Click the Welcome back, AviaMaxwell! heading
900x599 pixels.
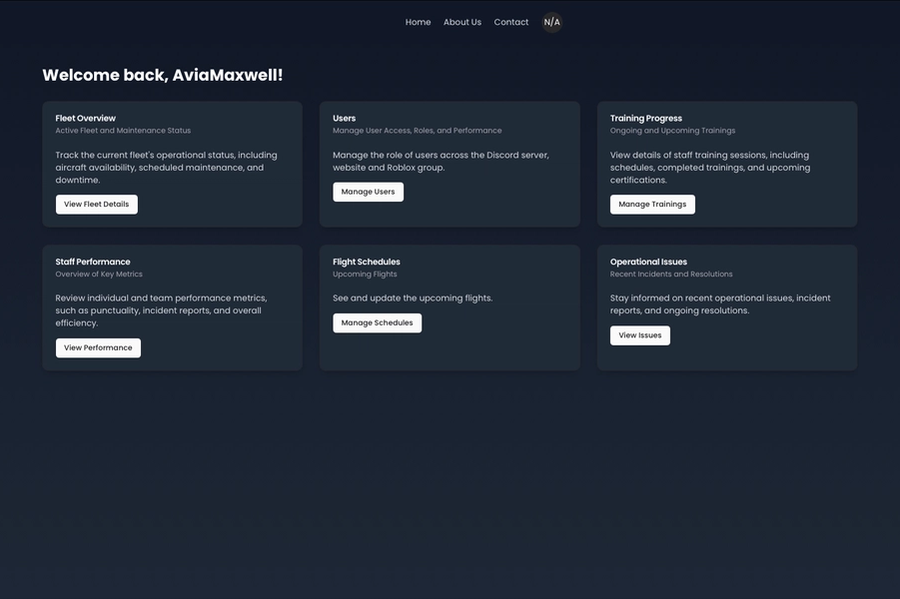[162, 75]
